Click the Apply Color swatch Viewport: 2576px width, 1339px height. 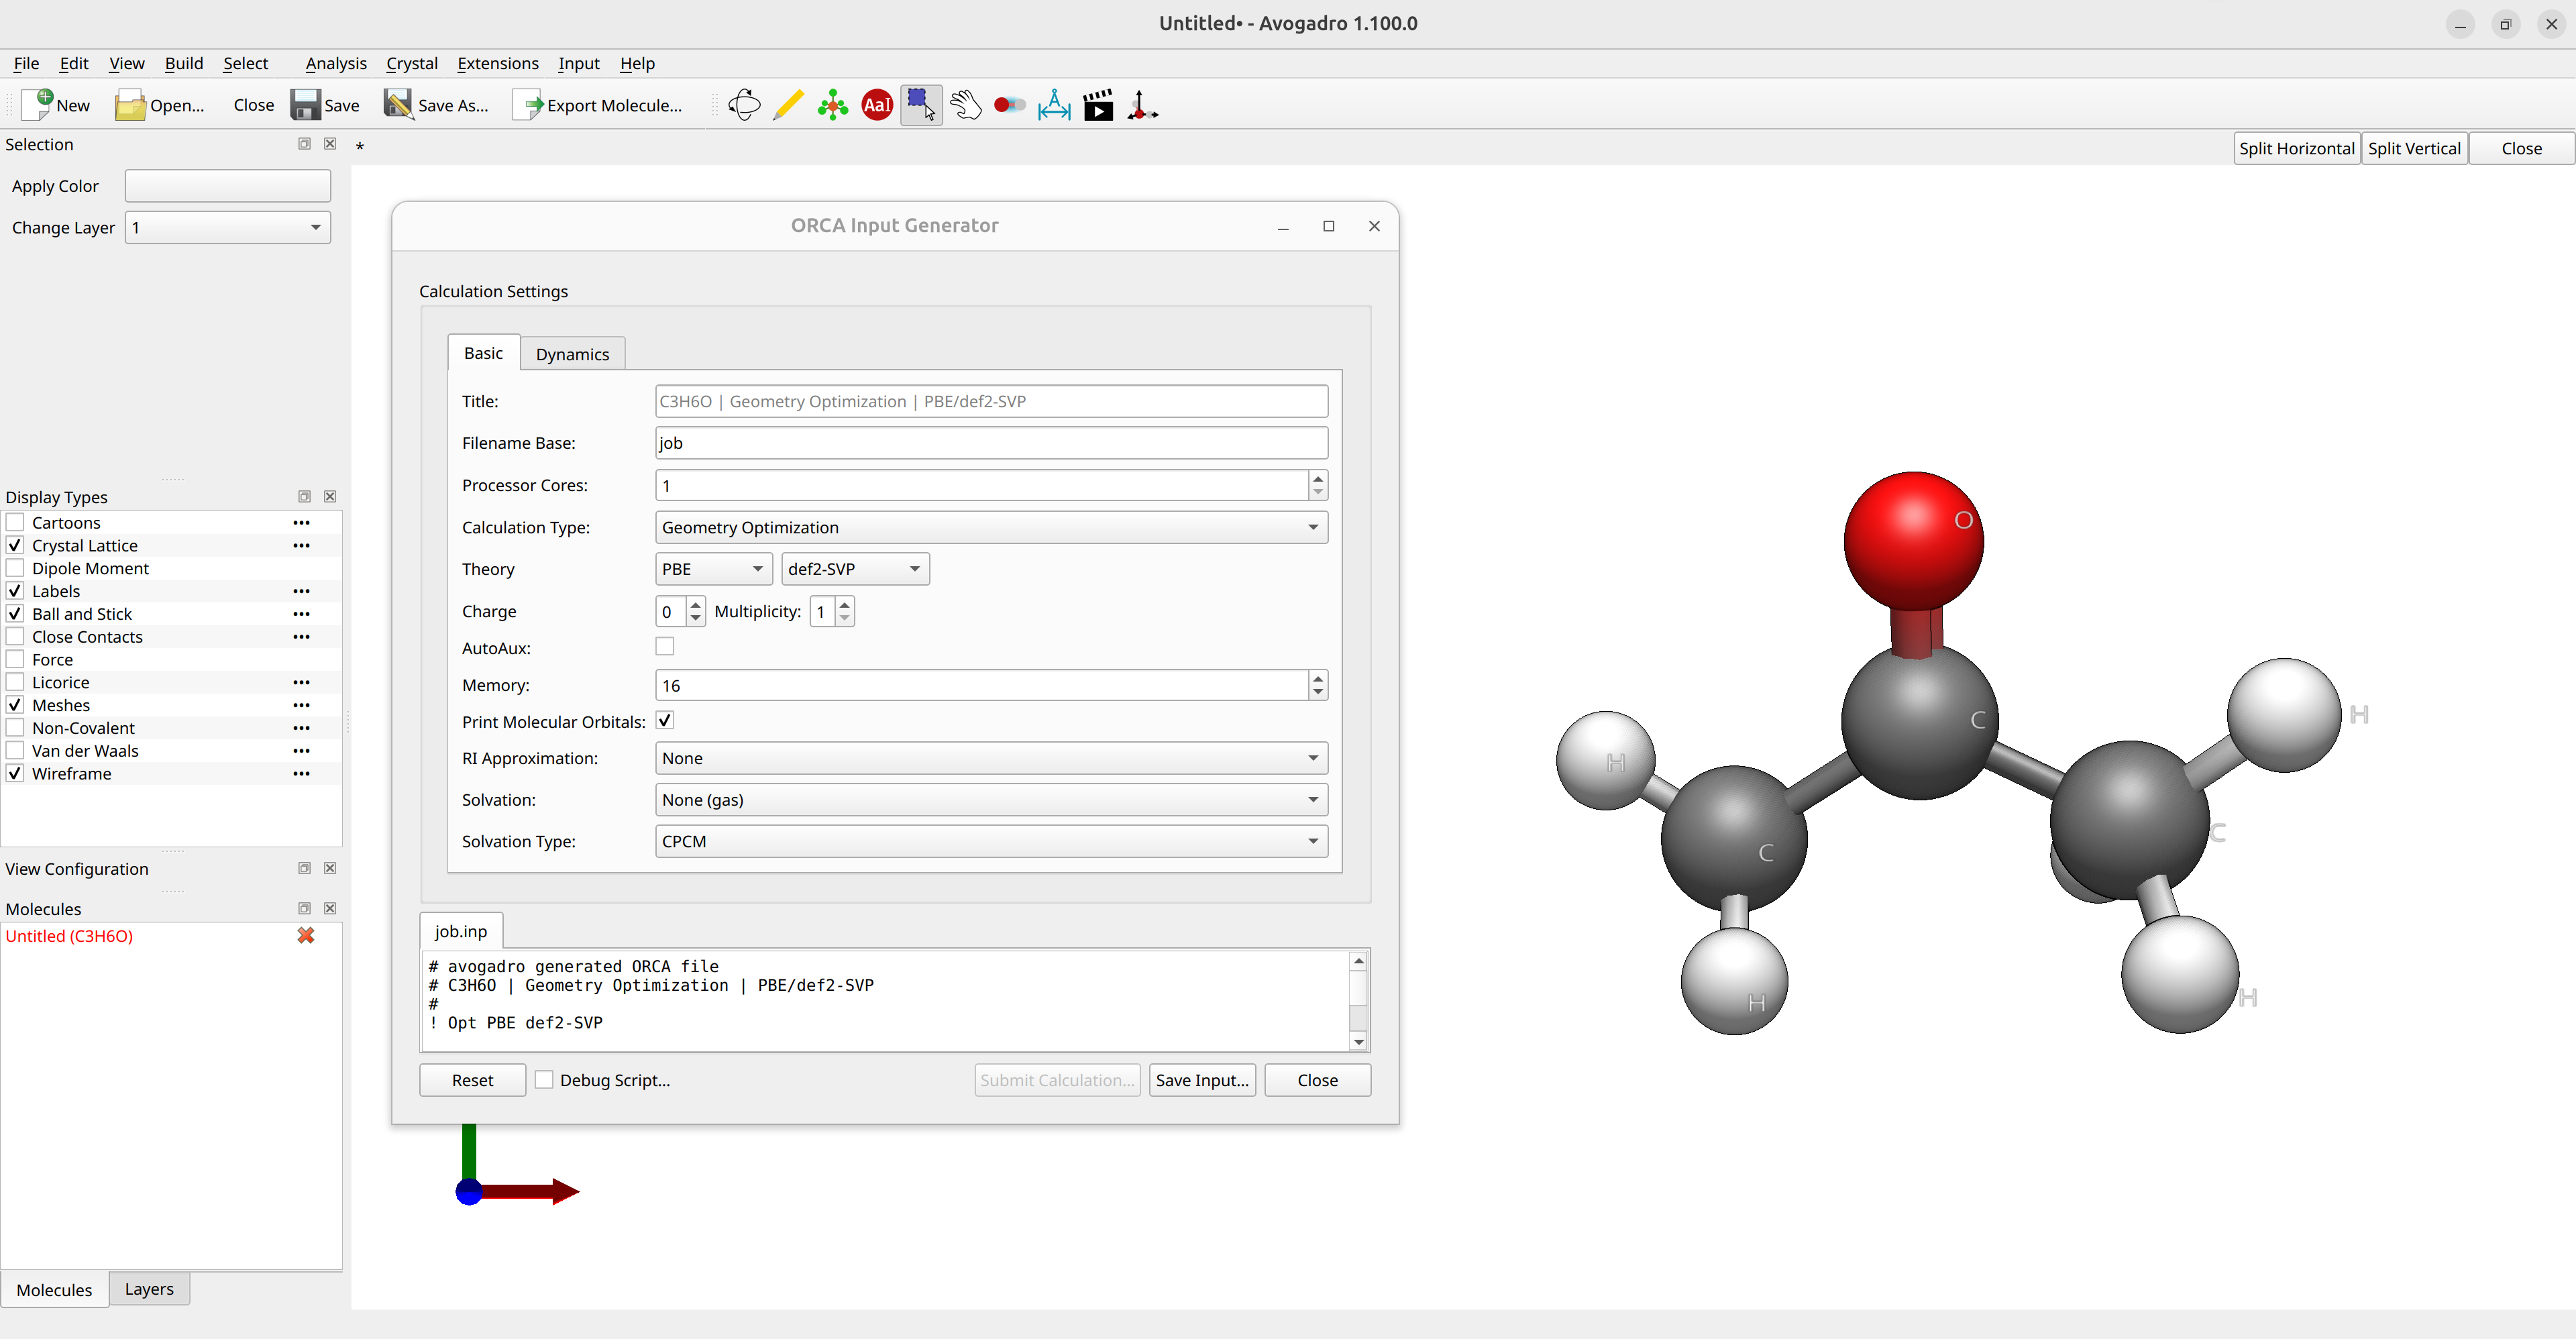click(228, 186)
